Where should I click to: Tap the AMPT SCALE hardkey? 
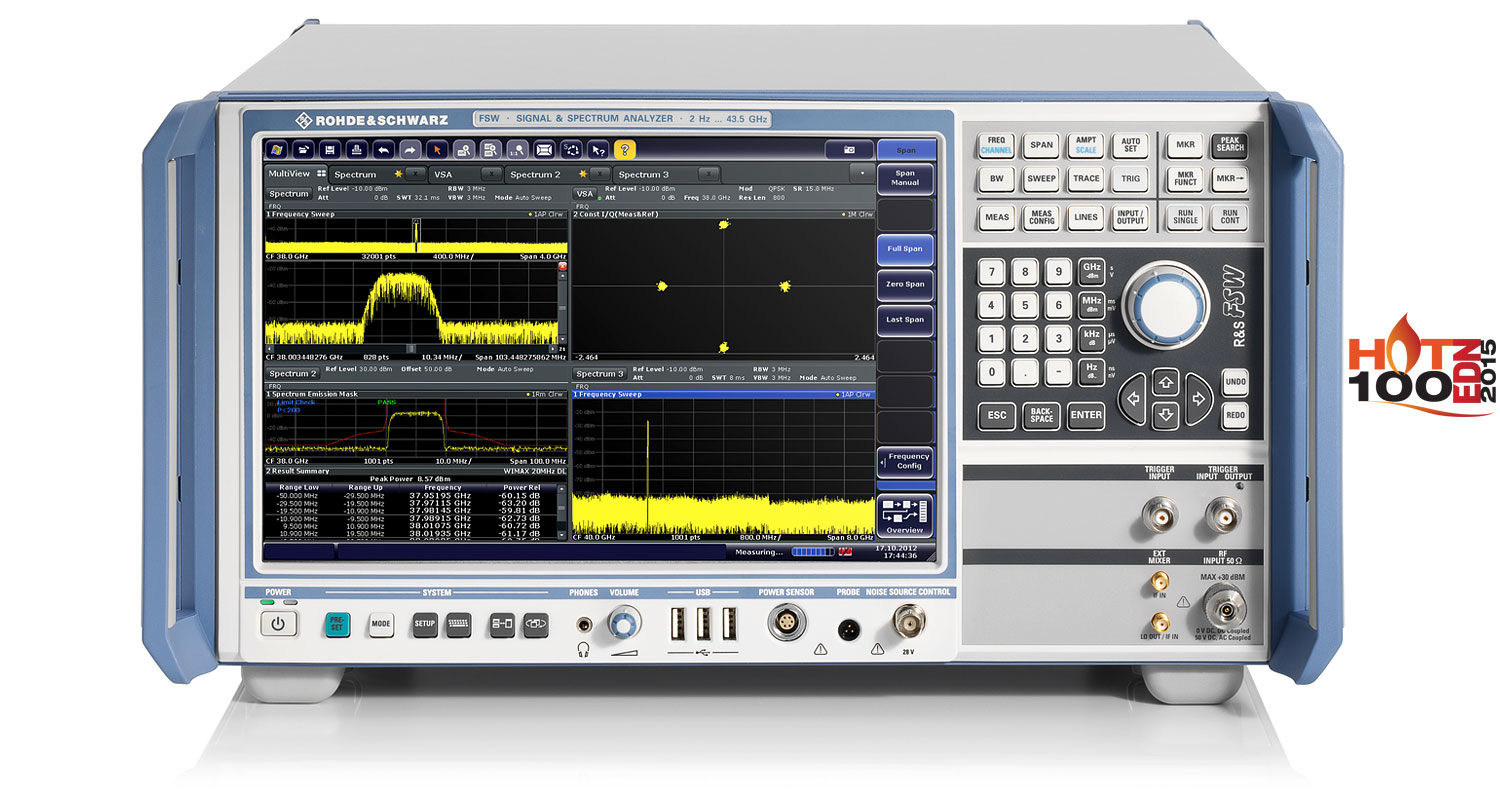point(1086,145)
